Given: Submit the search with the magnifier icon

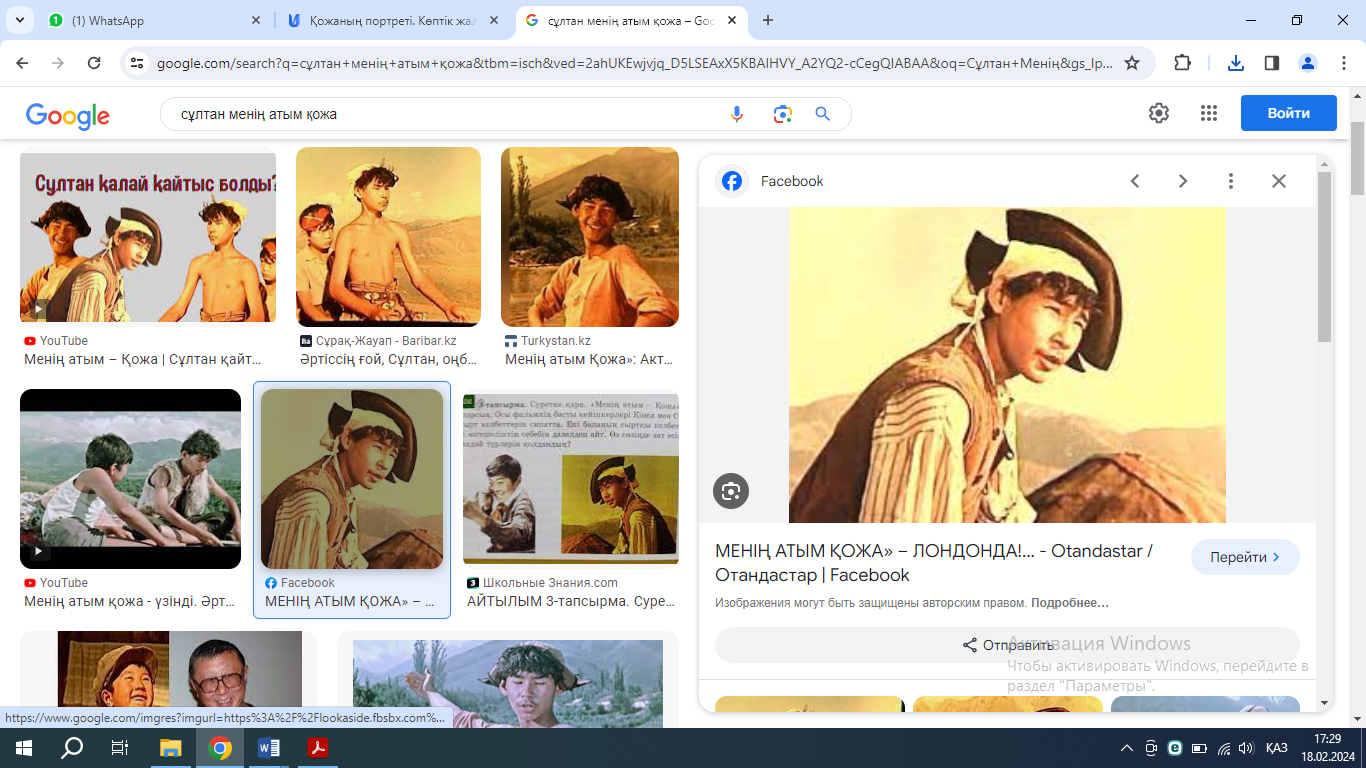Looking at the screenshot, I should (x=823, y=114).
